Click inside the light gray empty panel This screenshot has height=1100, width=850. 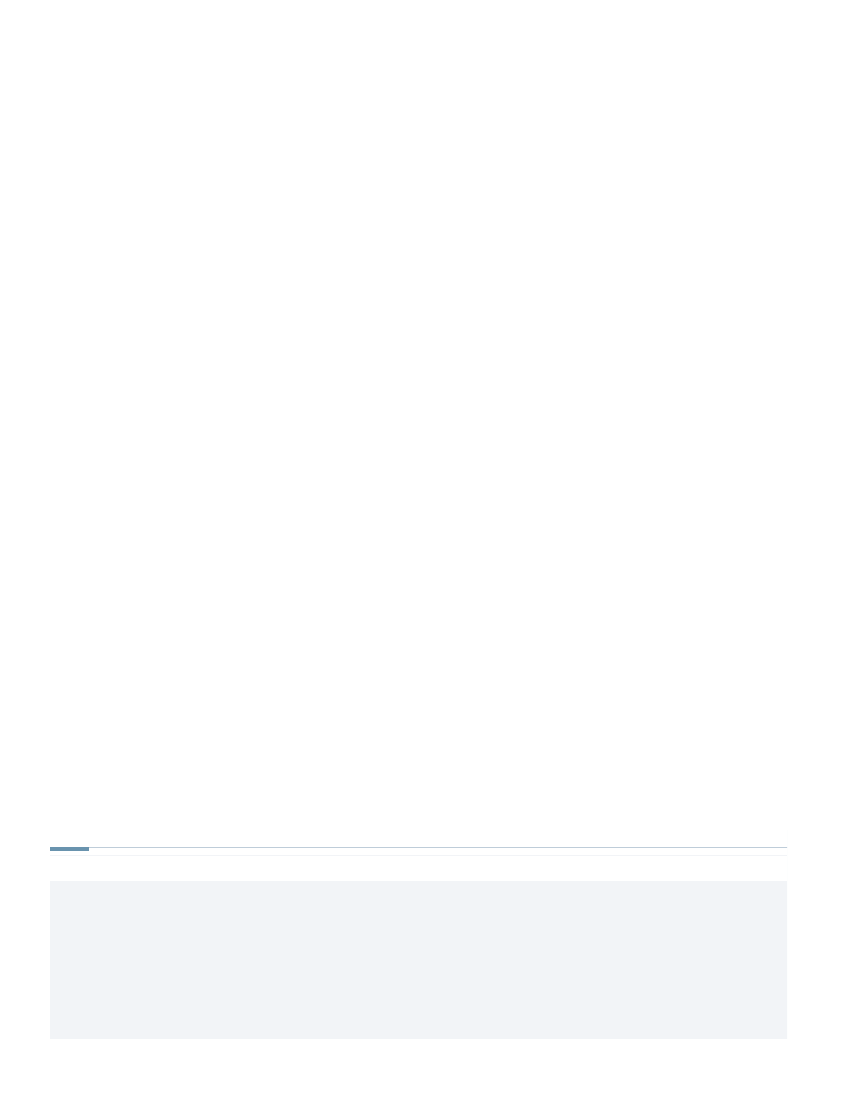click(418, 960)
